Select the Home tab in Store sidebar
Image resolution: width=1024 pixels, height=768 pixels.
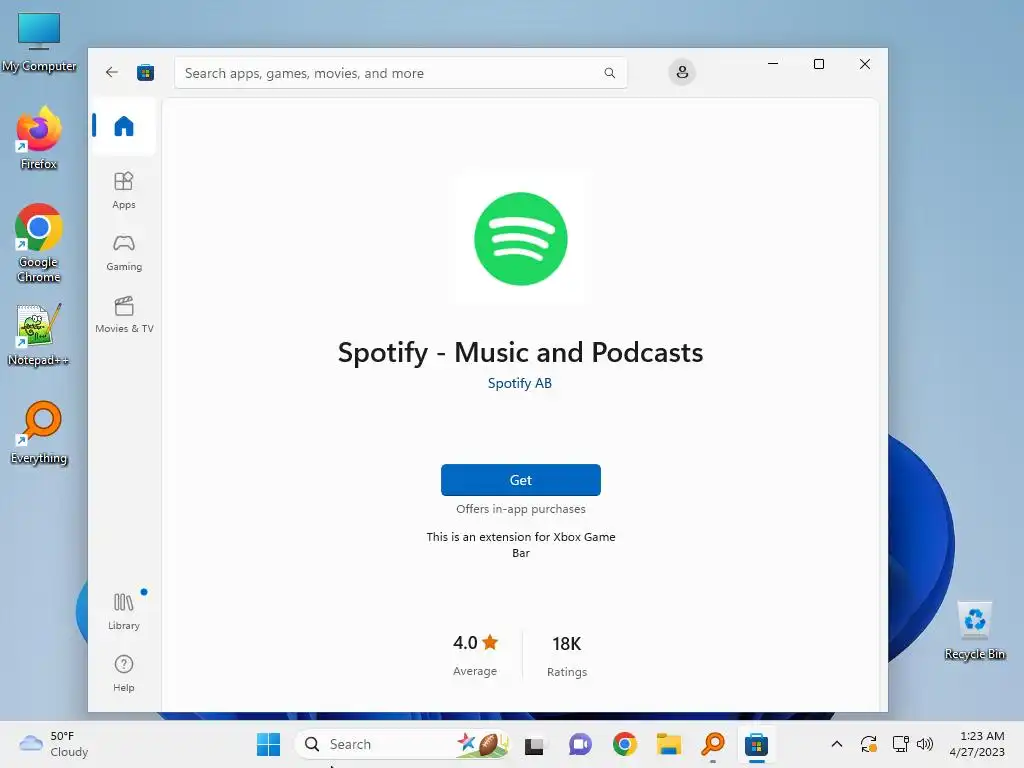[x=123, y=125]
